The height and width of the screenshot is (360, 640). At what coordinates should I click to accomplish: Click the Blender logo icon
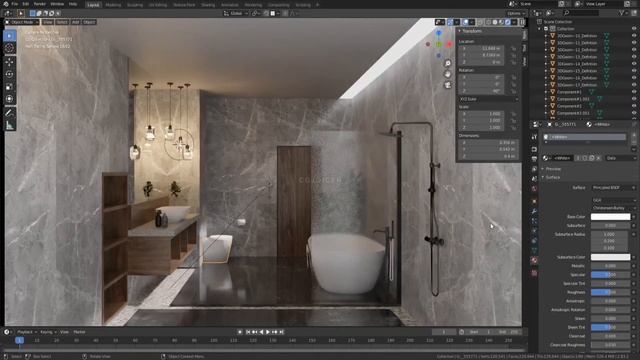(5, 4)
